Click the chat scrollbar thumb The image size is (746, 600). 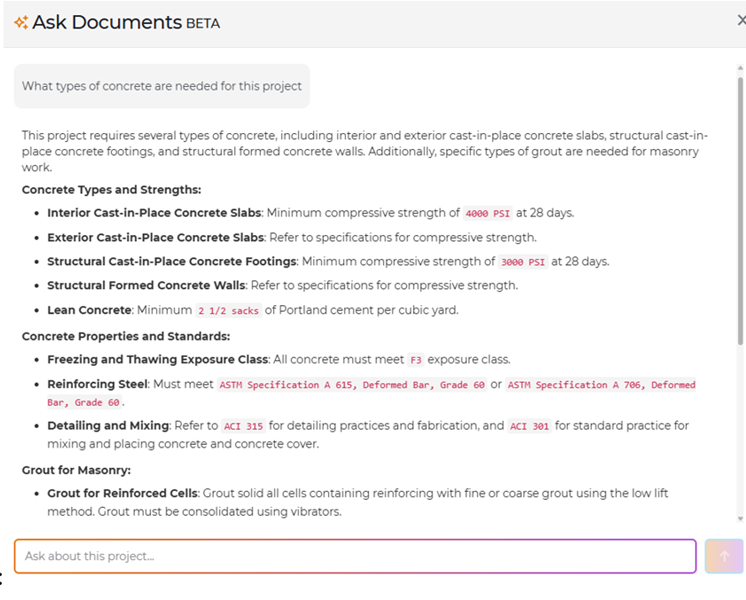(x=740, y=210)
